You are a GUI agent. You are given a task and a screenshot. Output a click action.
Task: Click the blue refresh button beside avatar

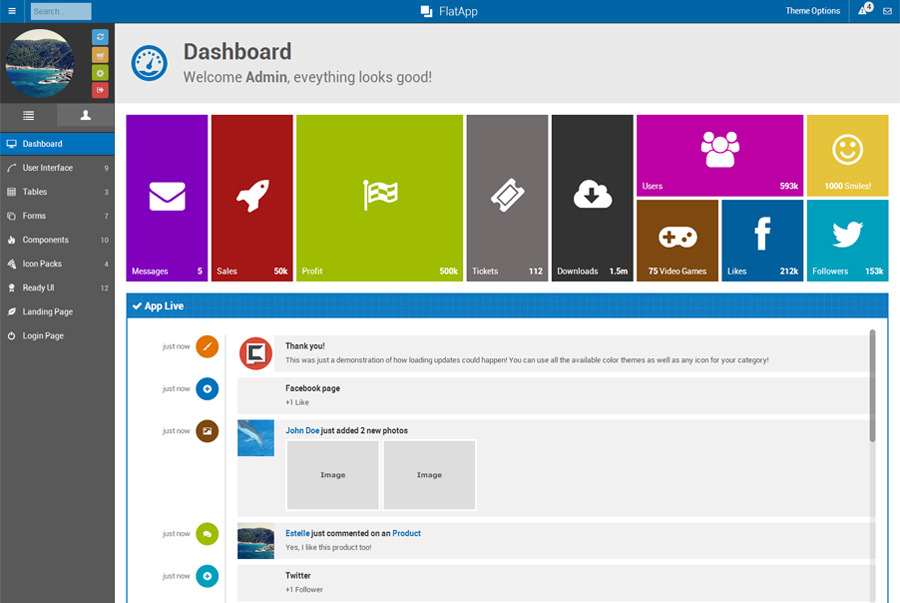[100, 37]
